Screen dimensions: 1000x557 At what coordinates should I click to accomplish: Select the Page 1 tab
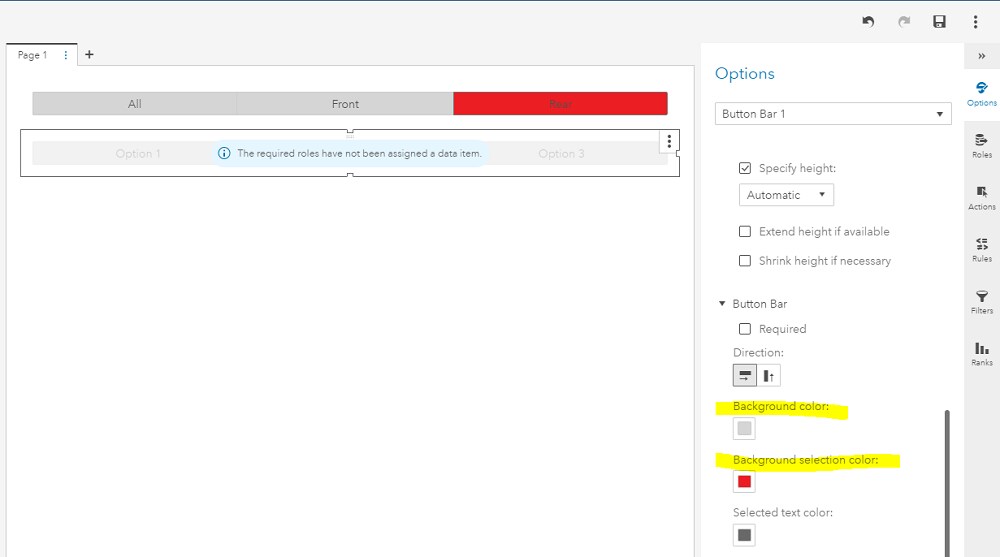(x=32, y=56)
